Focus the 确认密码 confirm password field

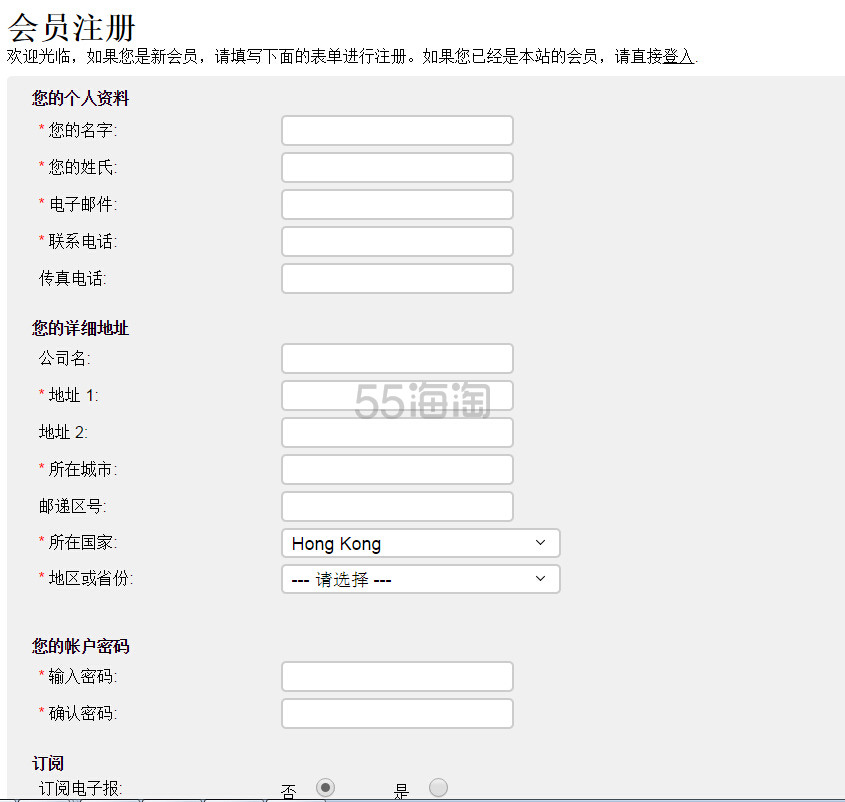pos(397,714)
